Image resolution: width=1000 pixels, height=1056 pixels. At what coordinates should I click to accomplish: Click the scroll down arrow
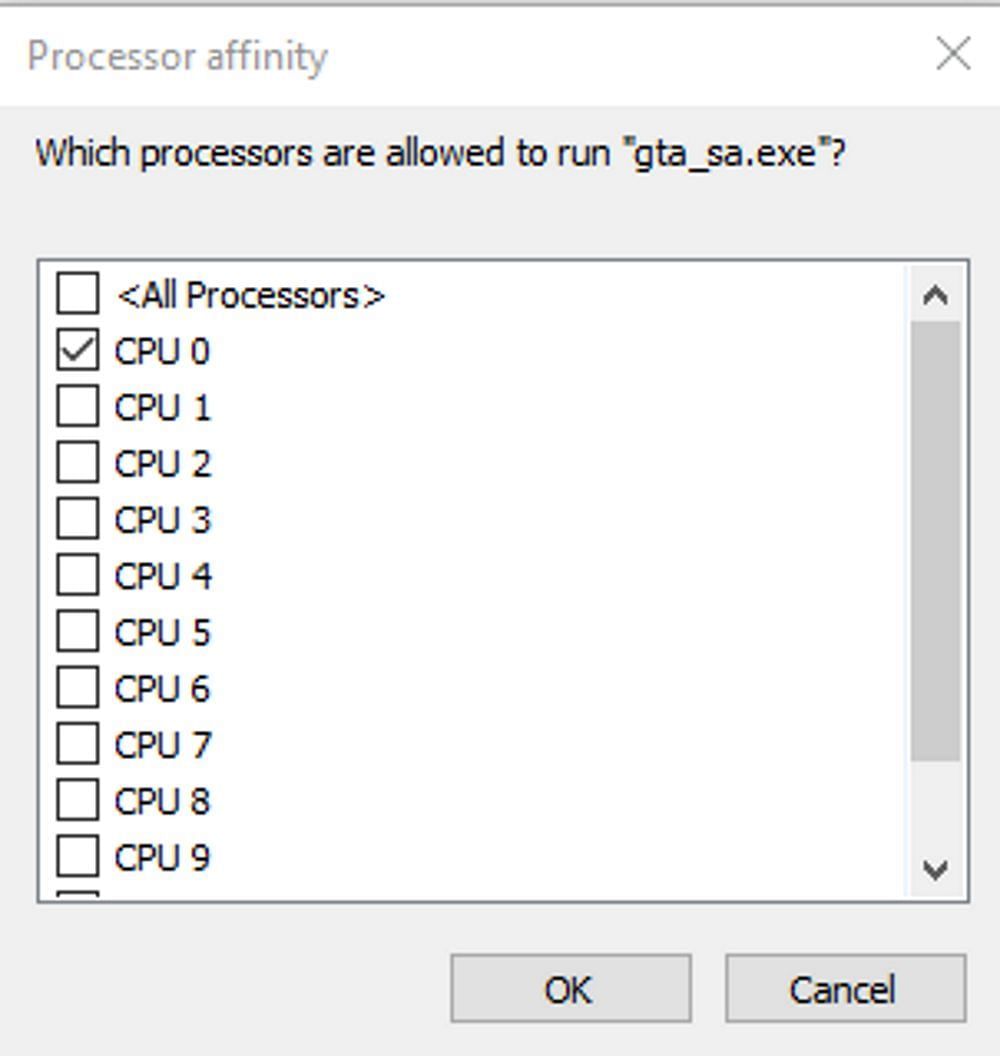(935, 869)
